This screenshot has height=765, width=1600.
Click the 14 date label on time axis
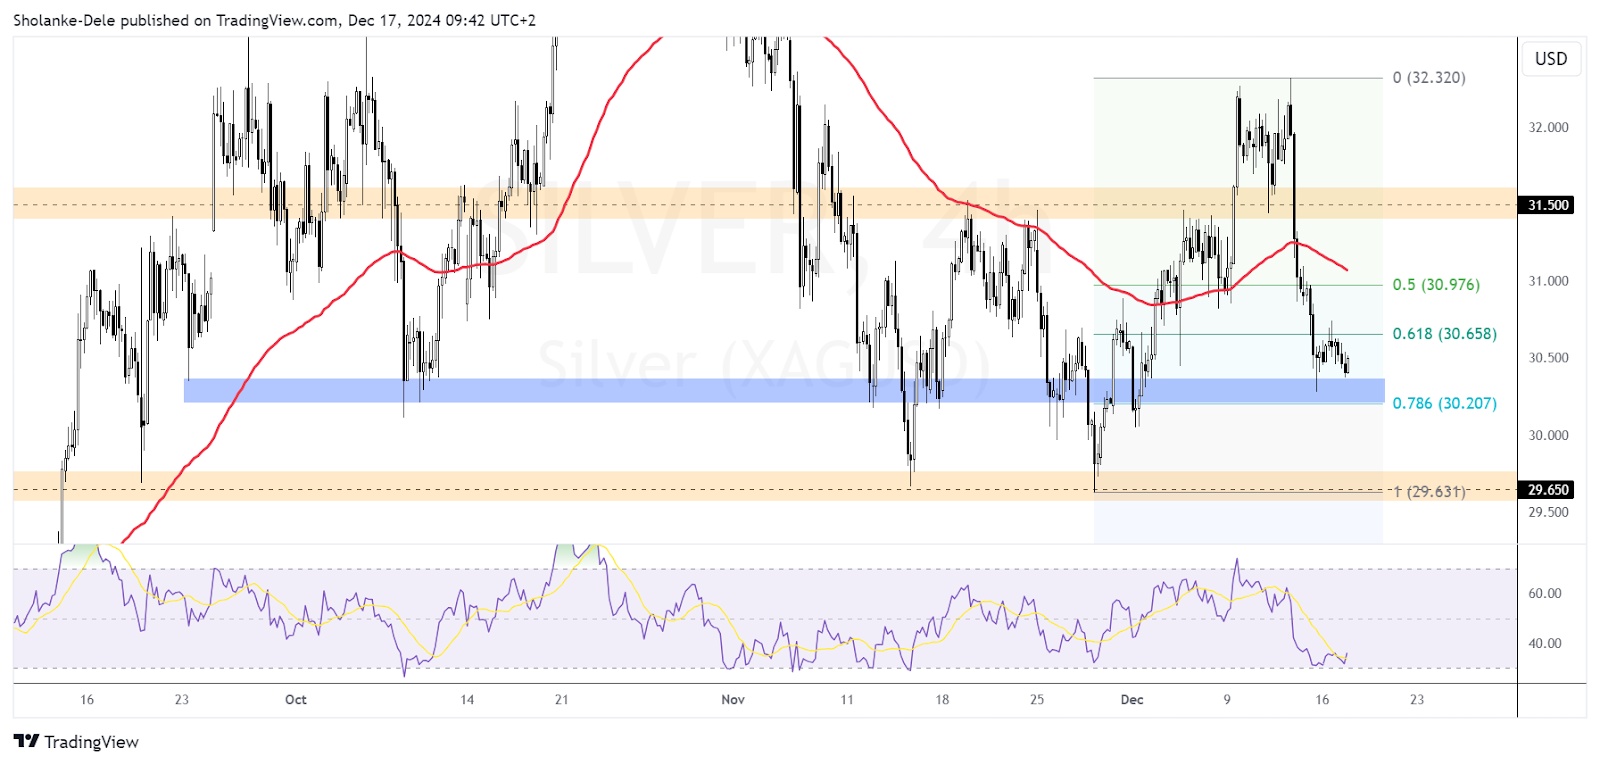pyautogui.click(x=467, y=700)
